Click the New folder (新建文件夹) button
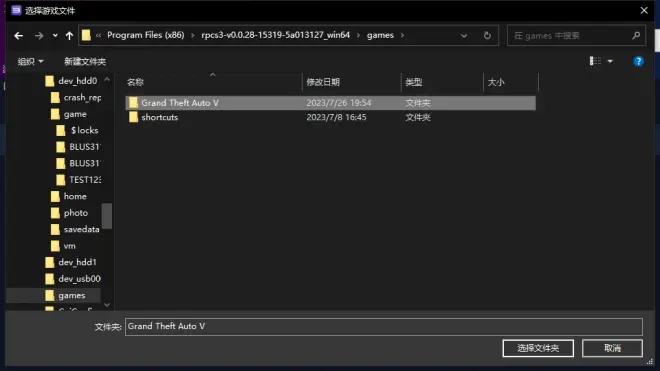The height and width of the screenshot is (371, 660). coord(85,61)
